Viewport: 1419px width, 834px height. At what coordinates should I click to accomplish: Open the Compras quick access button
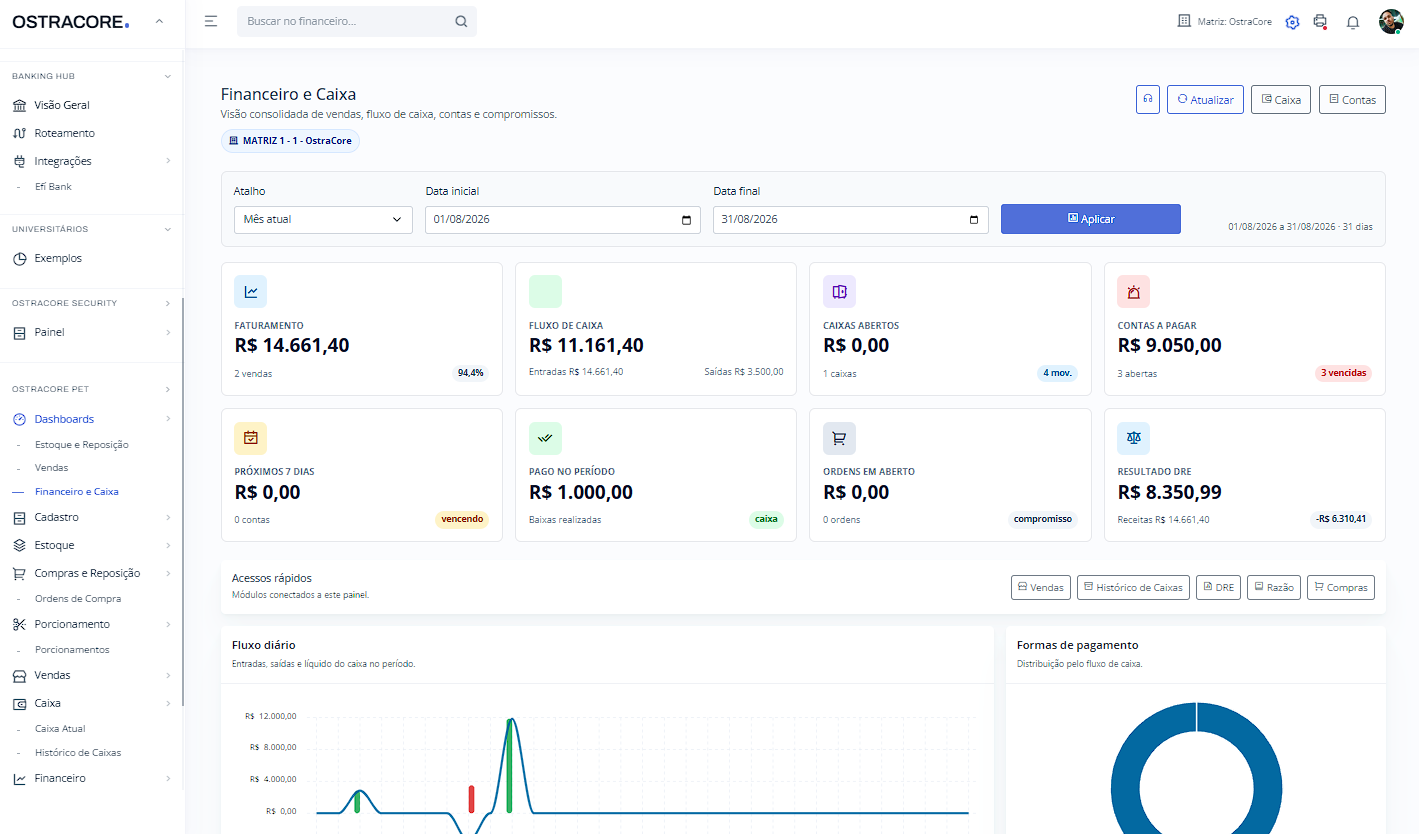click(x=1340, y=587)
